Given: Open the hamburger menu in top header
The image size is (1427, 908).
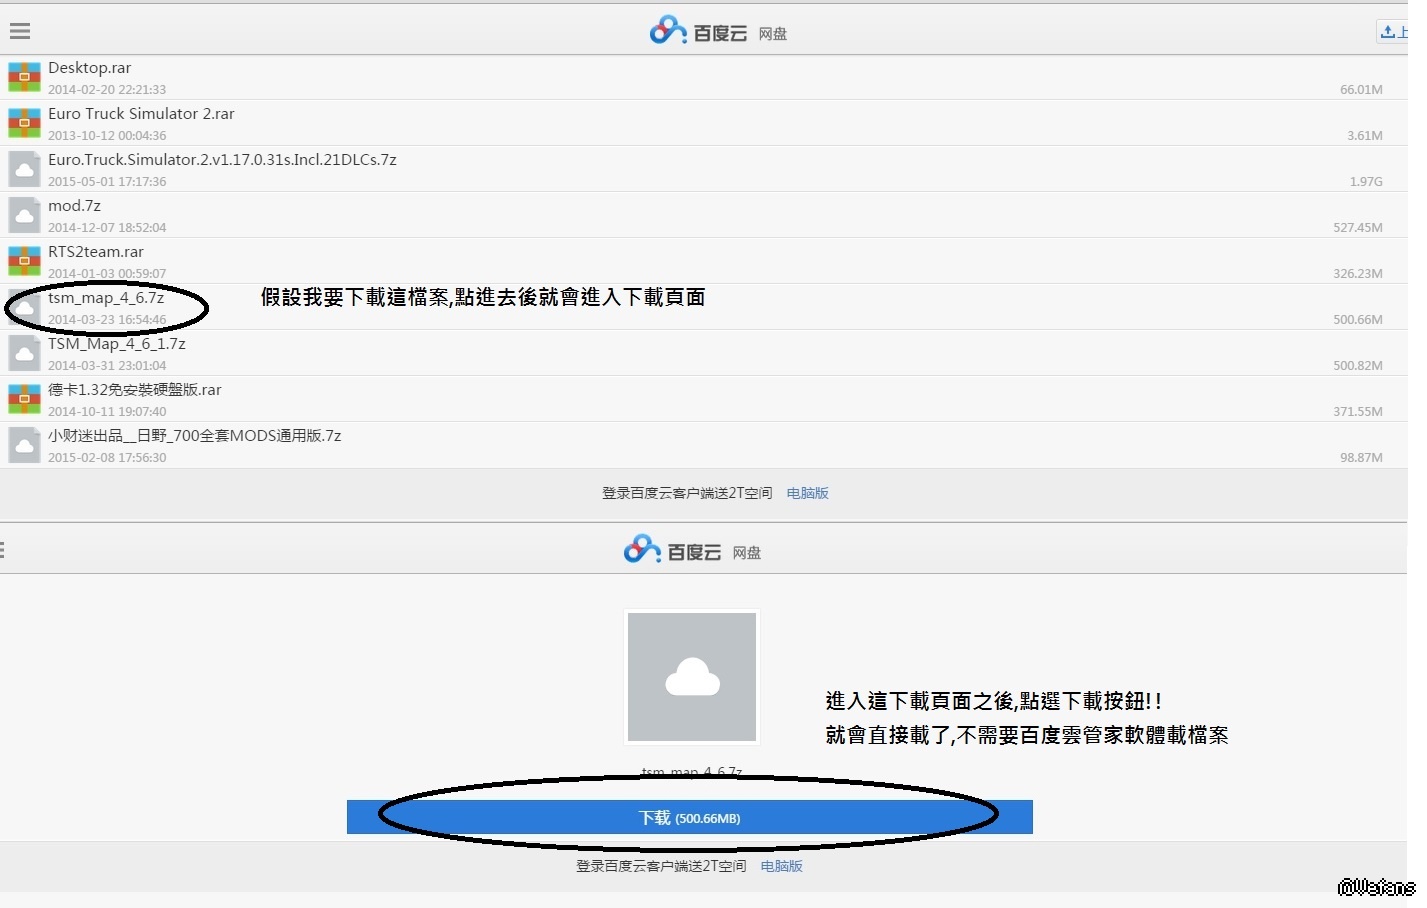Looking at the screenshot, I should pyautogui.click(x=20, y=31).
